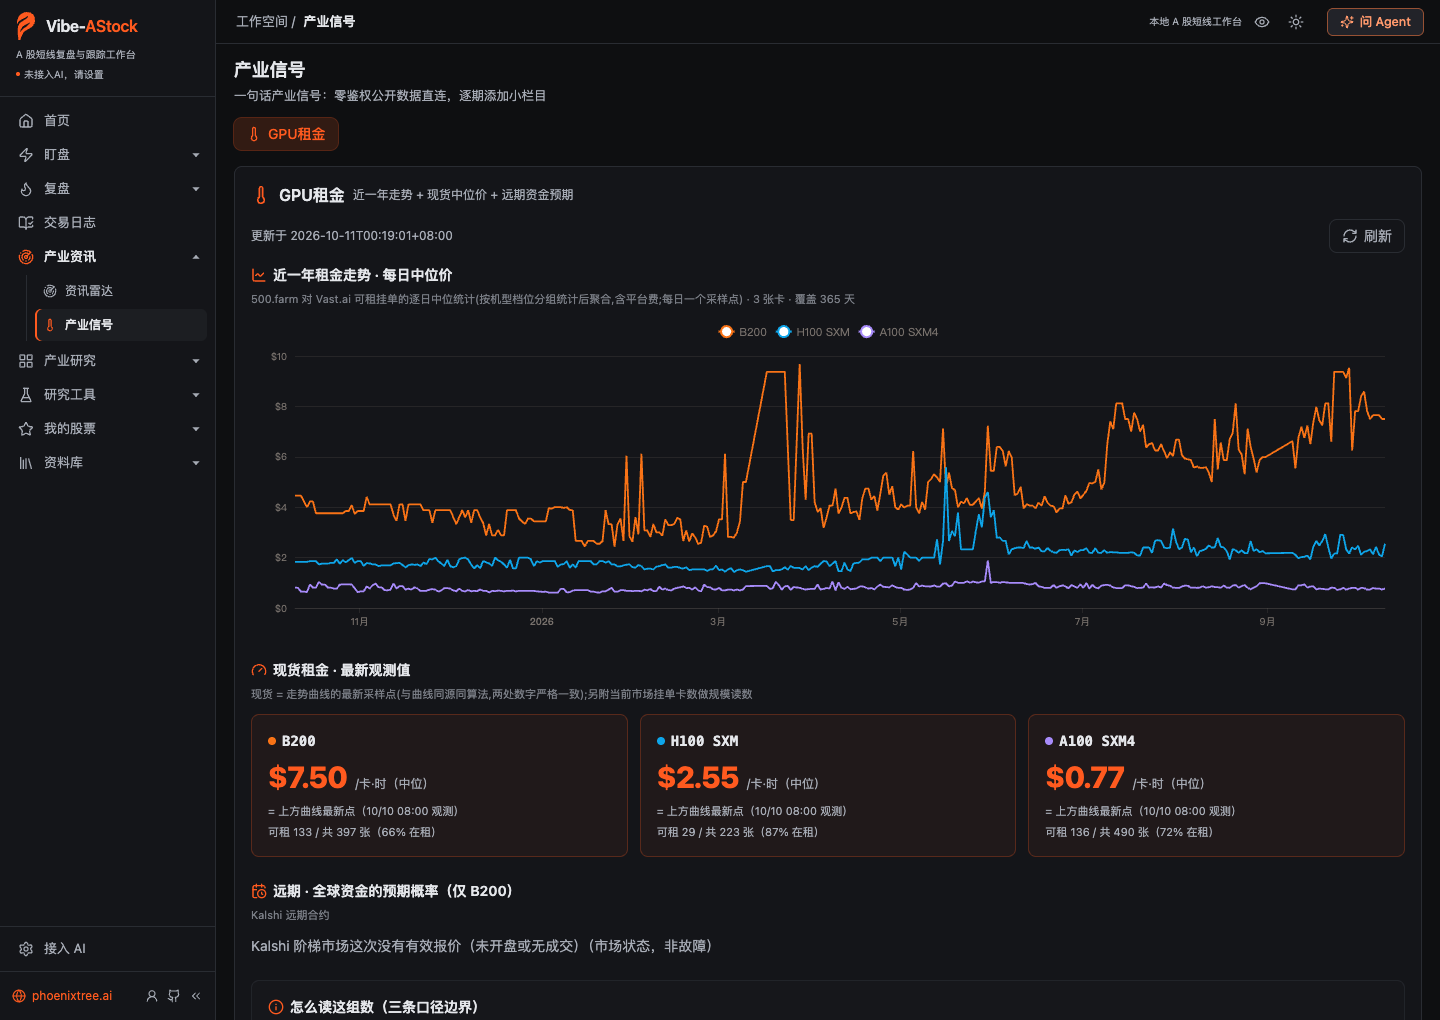This screenshot has height=1020, width=1440.
Task: Expand the 盯盘 menu chevron
Action: coord(196,155)
